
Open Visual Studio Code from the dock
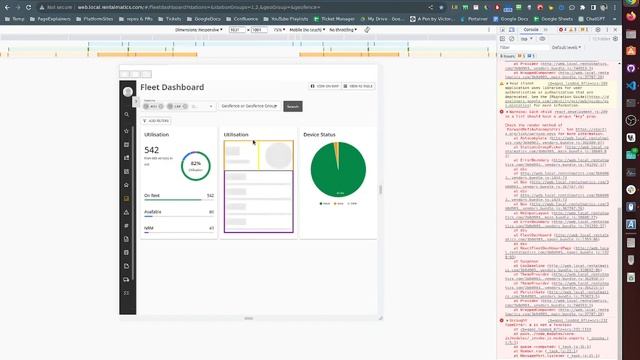click(x=631, y=86)
